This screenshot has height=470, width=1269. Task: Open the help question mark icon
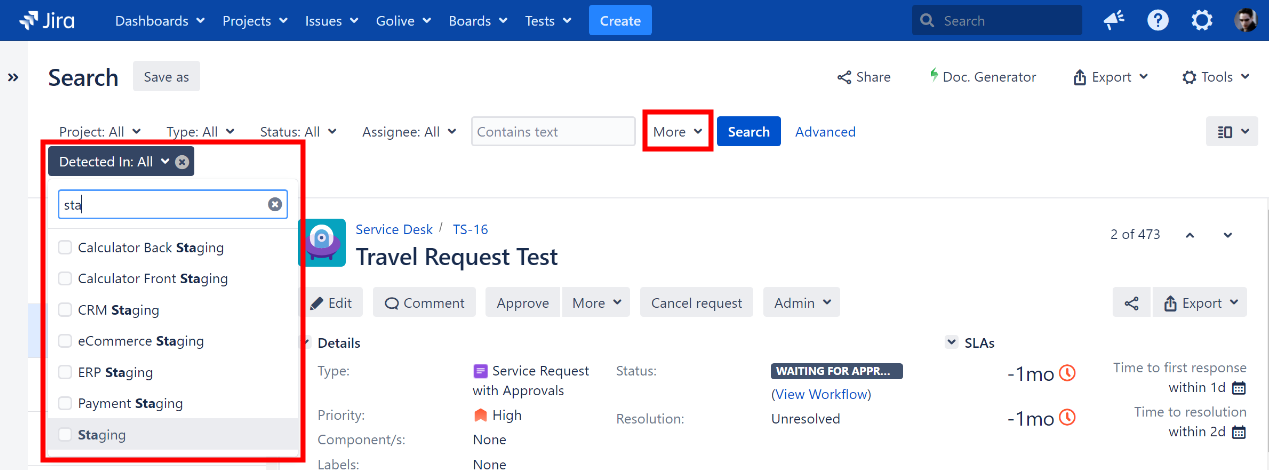[x=1158, y=21]
